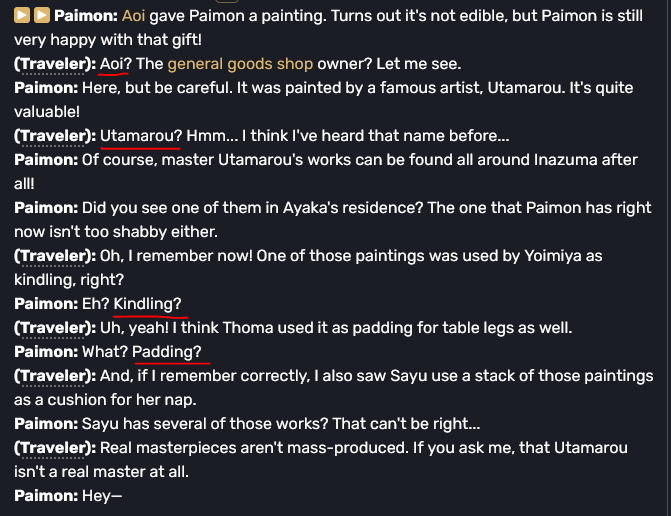Click Traveler label before 'Utamarou? Hmm'
The height and width of the screenshot is (516, 671).
click(x=55, y=136)
